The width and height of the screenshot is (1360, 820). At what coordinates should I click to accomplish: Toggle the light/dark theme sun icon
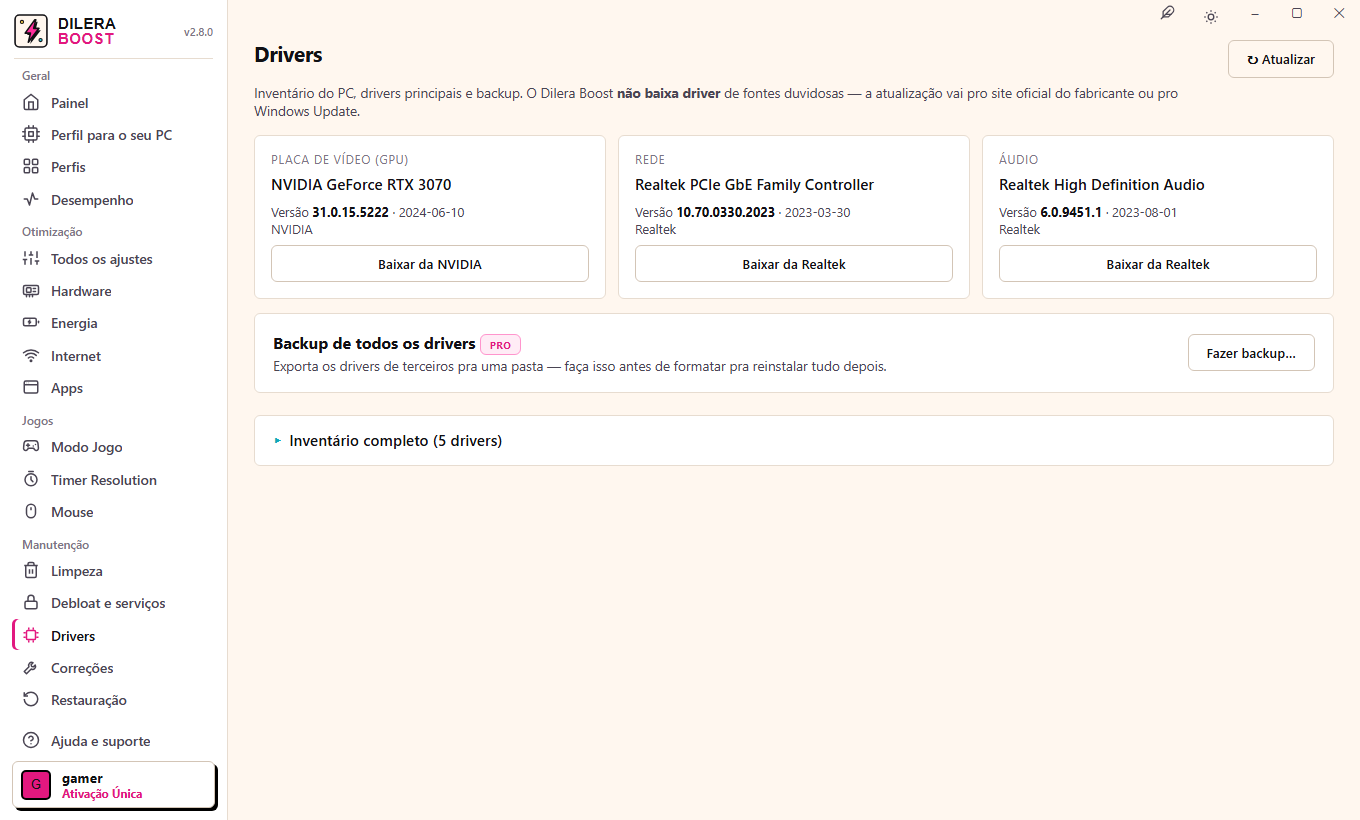coord(1211,16)
